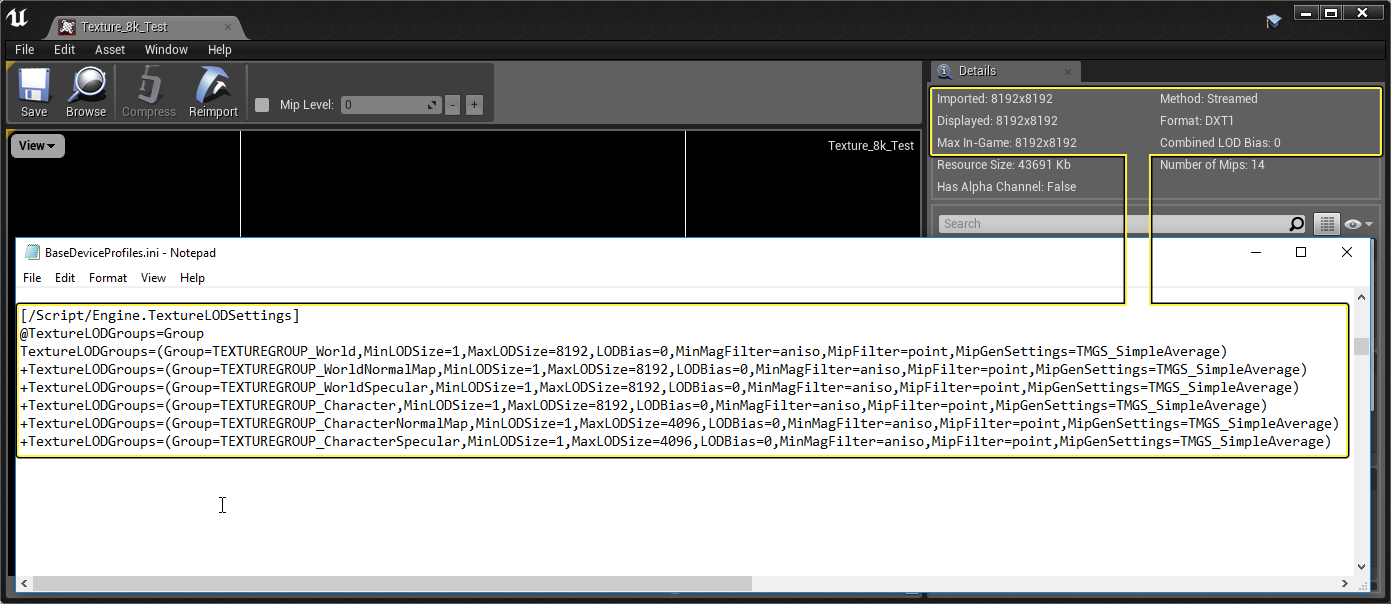
Task: Decrease Mip Level with minus button
Action: tap(453, 105)
